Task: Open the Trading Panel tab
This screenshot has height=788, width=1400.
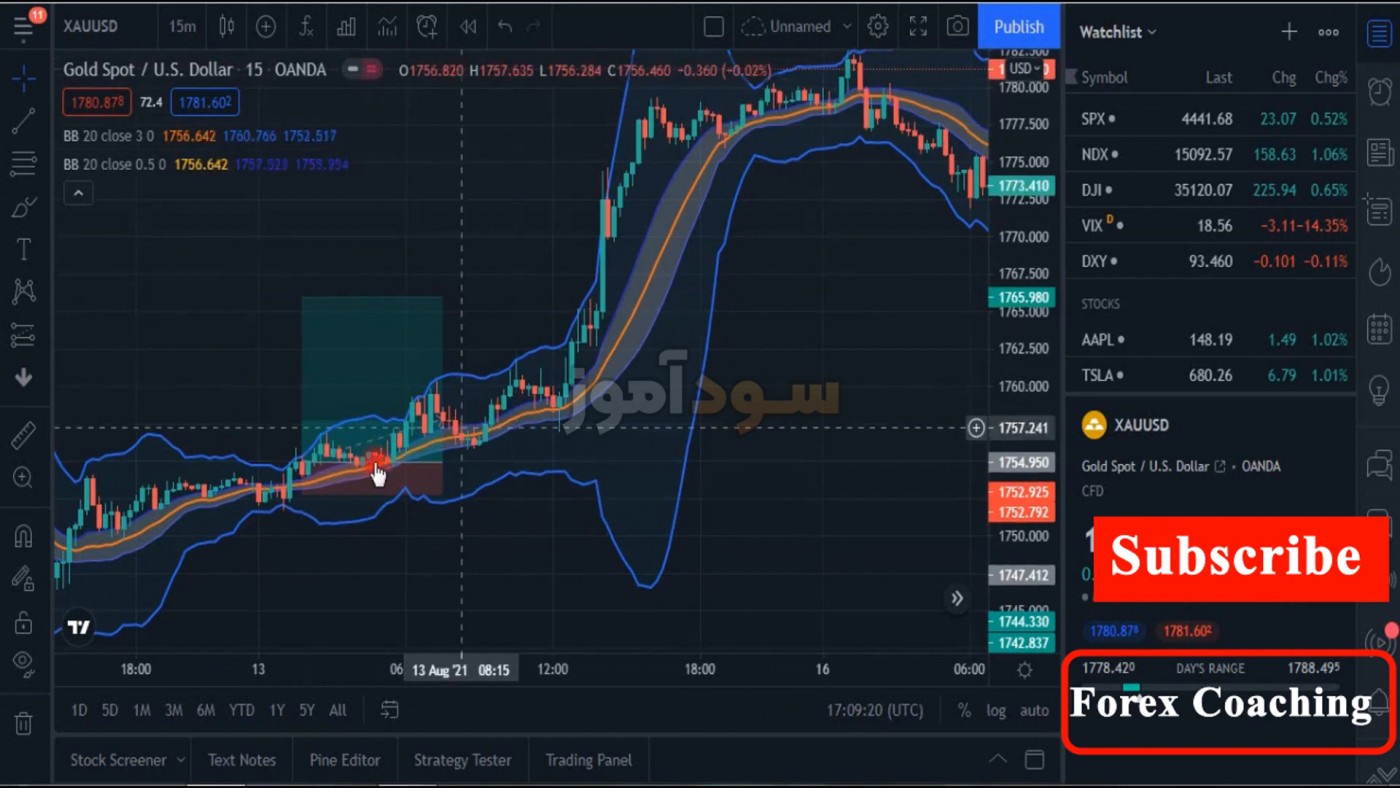Action: (x=589, y=760)
